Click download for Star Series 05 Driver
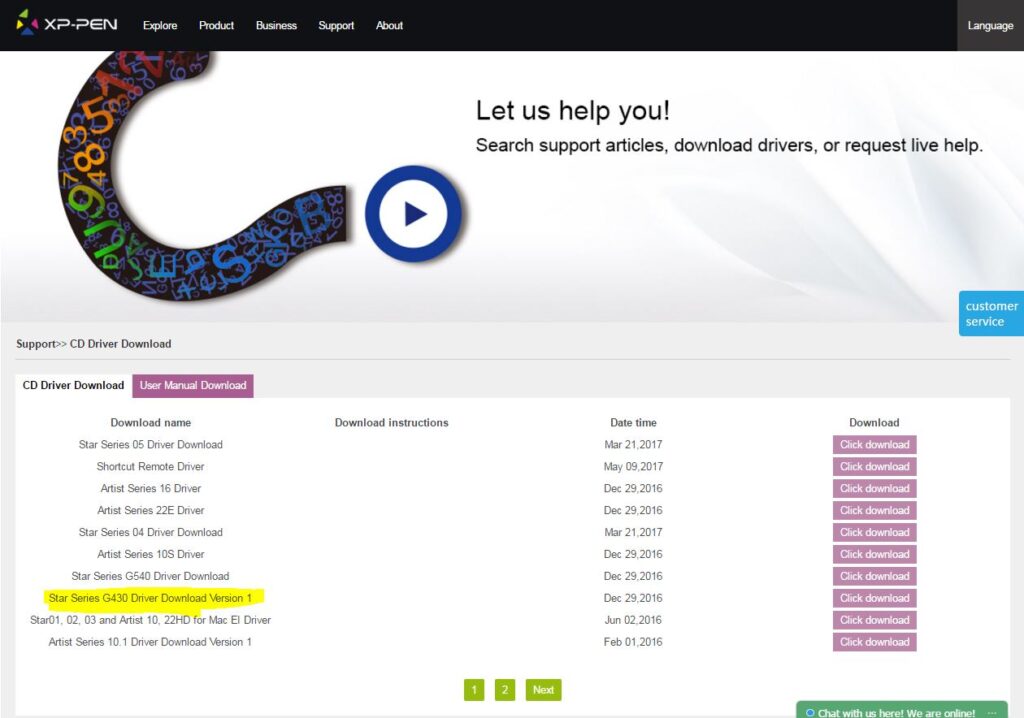Viewport: 1024px width, 718px height. point(874,445)
